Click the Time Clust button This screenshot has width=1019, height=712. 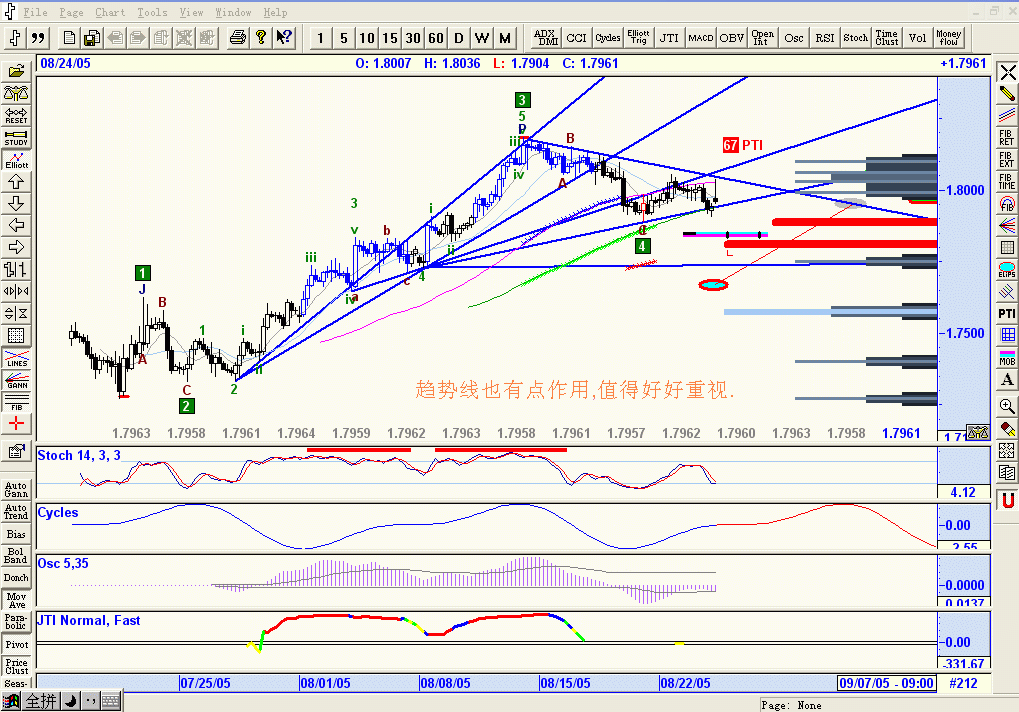point(886,38)
